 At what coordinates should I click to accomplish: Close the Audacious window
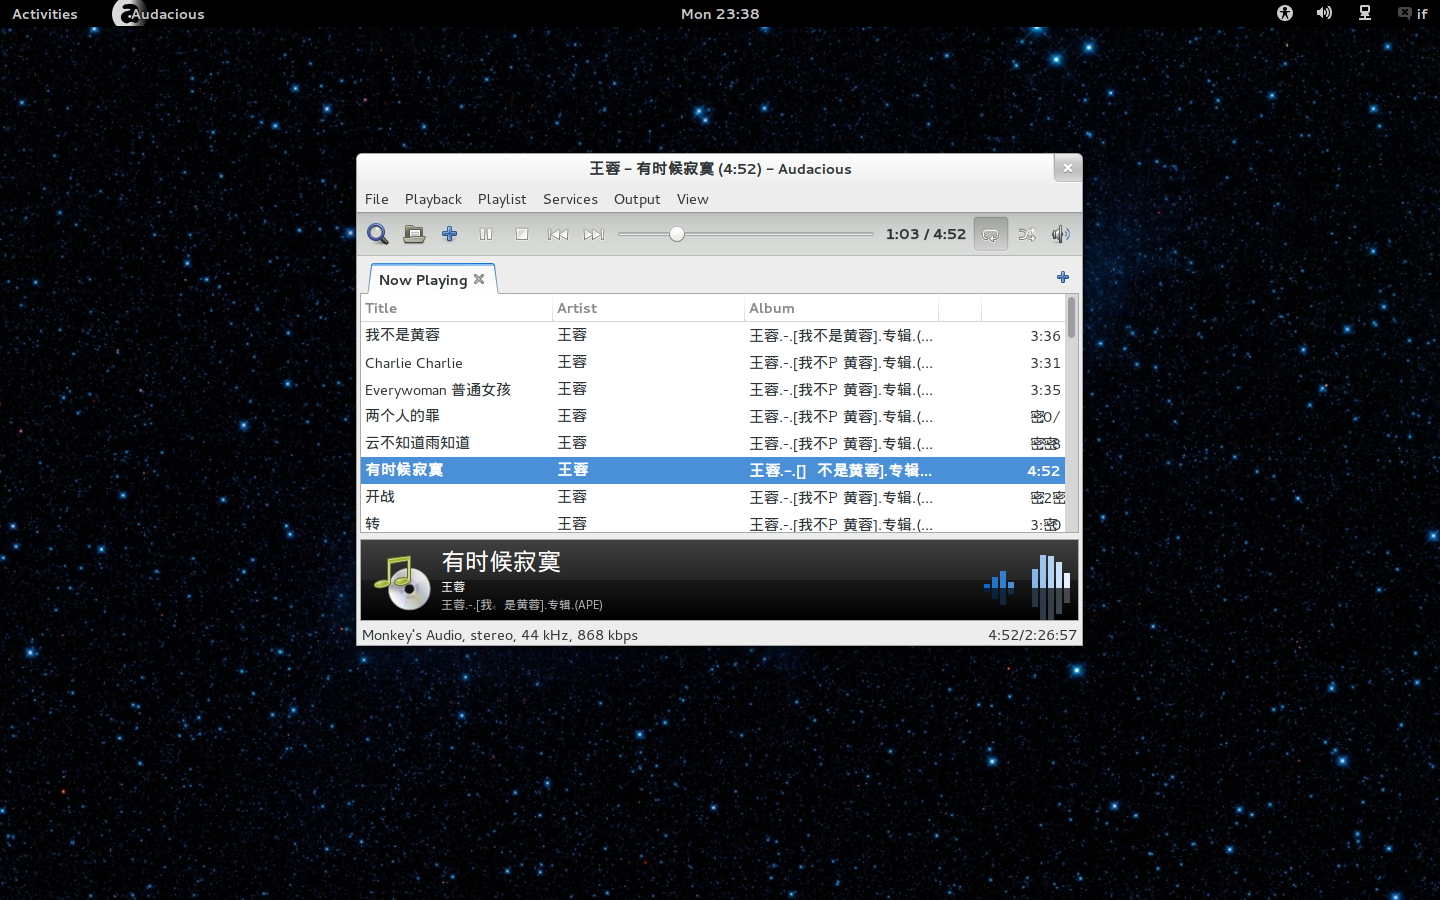pyautogui.click(x=1067, y=168)
